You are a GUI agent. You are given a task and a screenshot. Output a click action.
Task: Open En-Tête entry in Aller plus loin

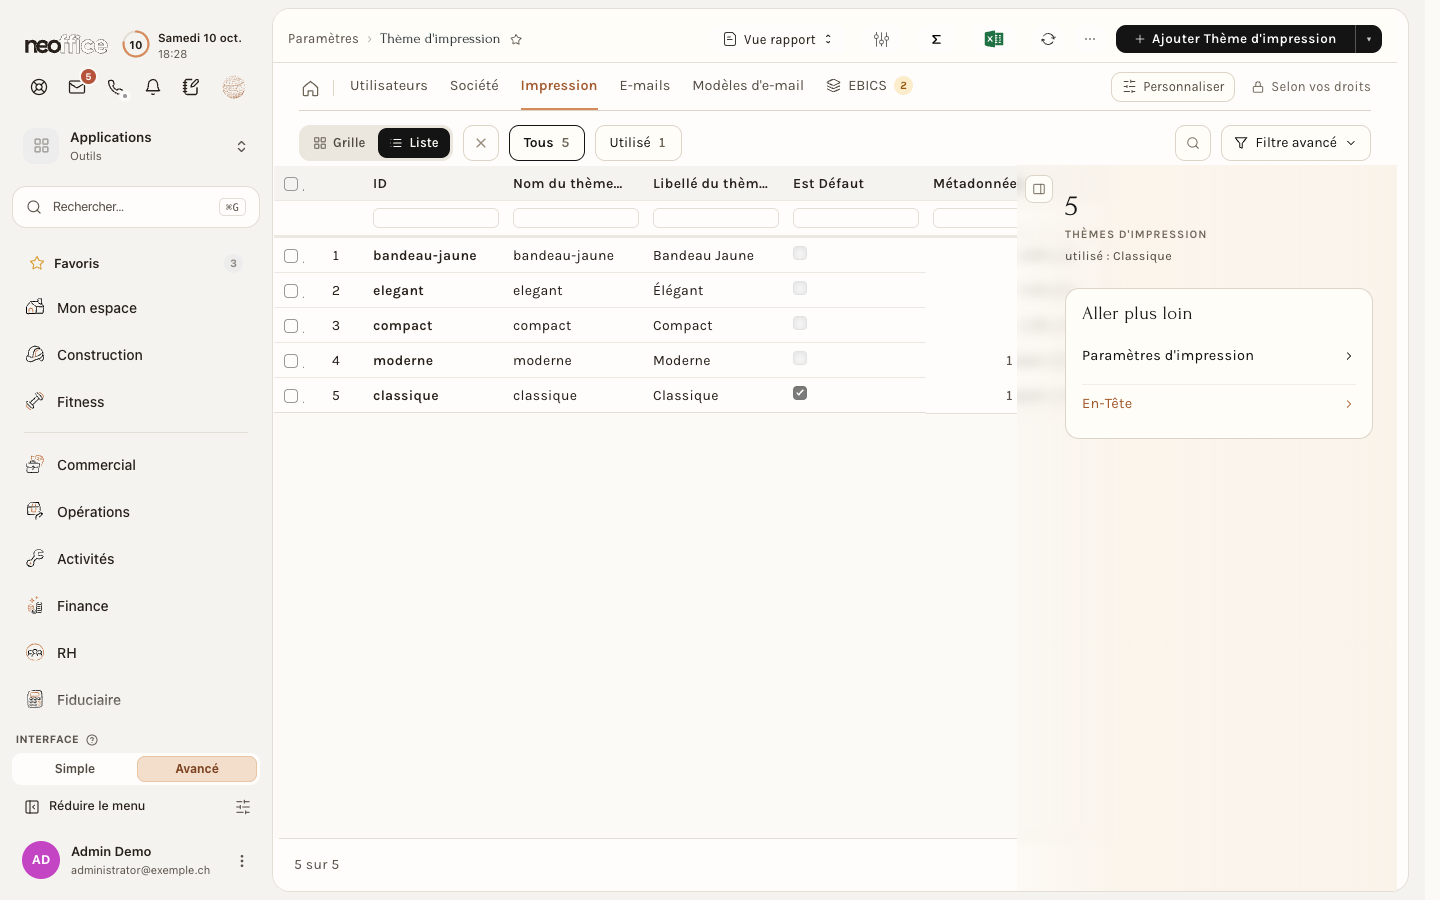1218,404
